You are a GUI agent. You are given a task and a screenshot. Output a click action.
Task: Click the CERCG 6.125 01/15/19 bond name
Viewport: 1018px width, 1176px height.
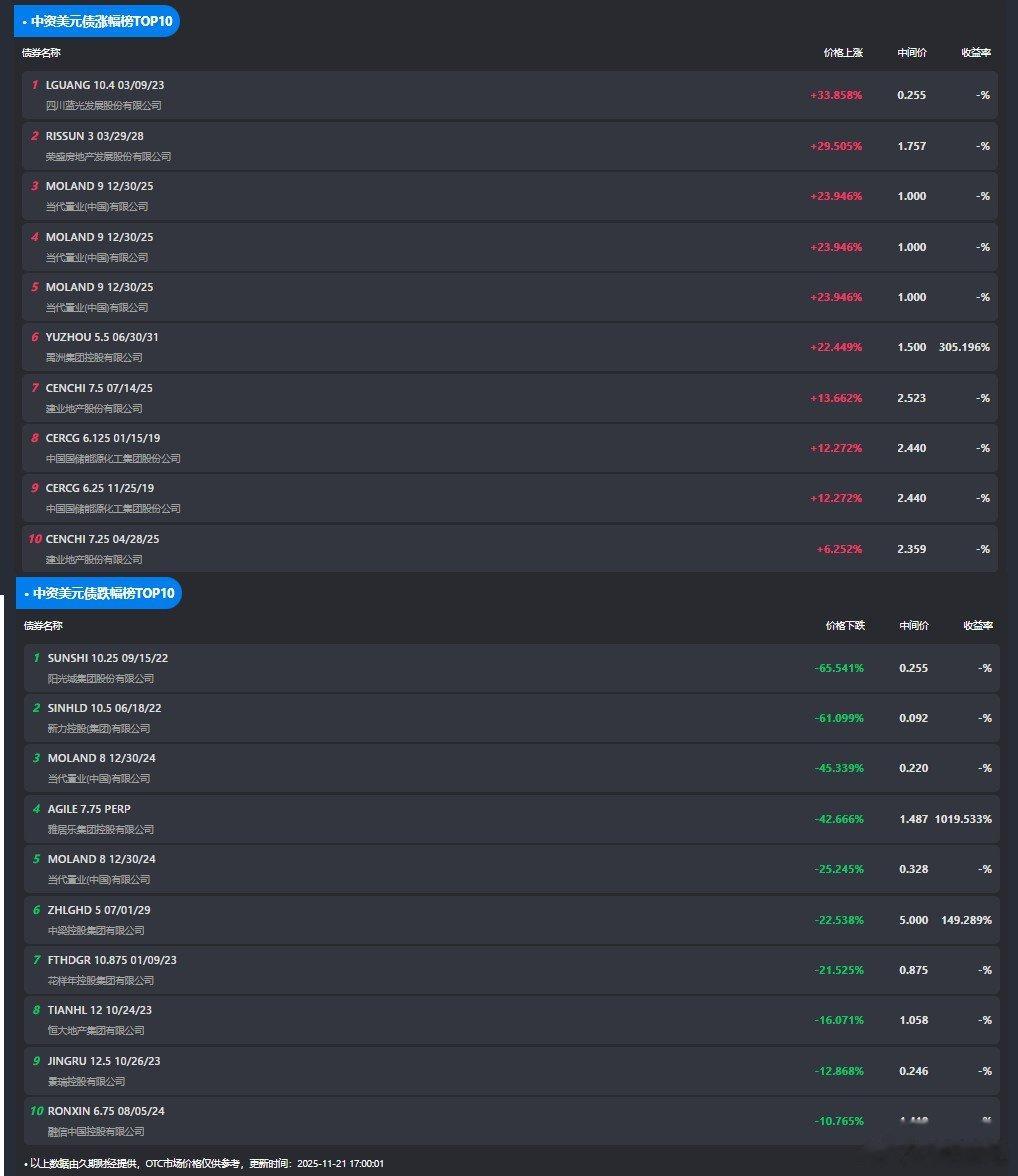[103, 438]
